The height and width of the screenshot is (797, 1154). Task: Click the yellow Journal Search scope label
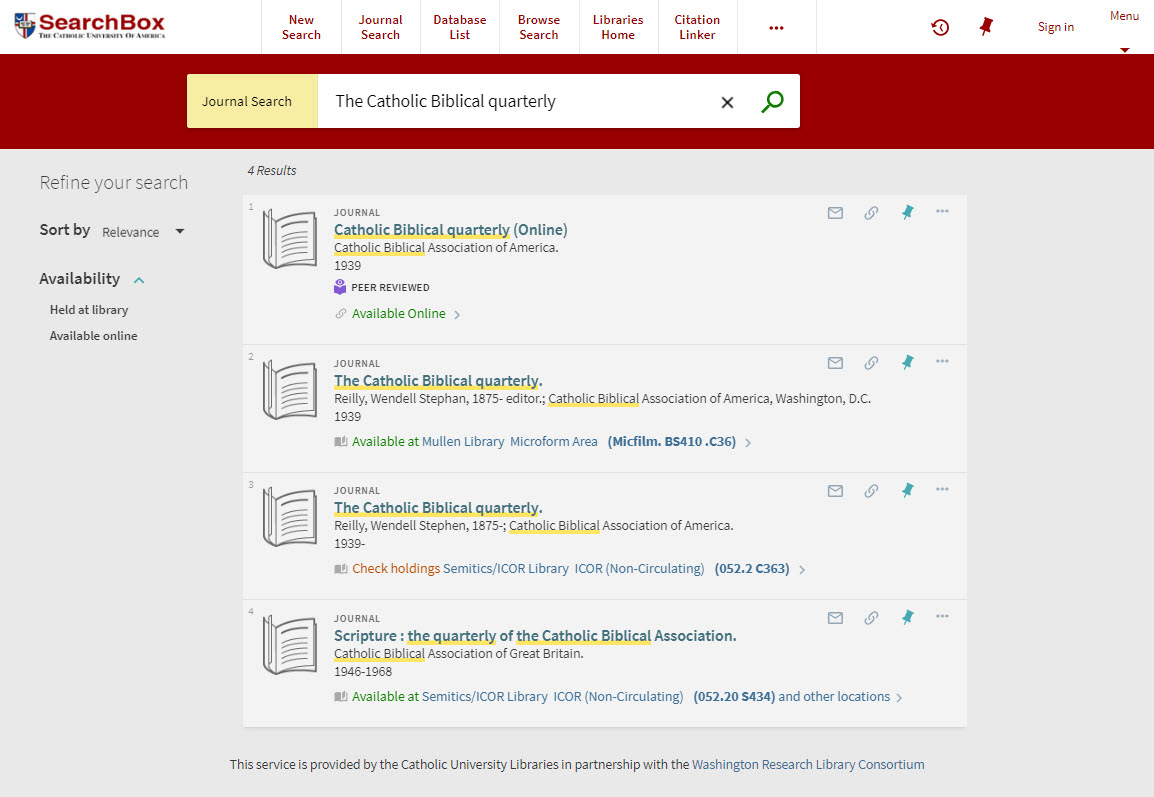tap(252, 102)
